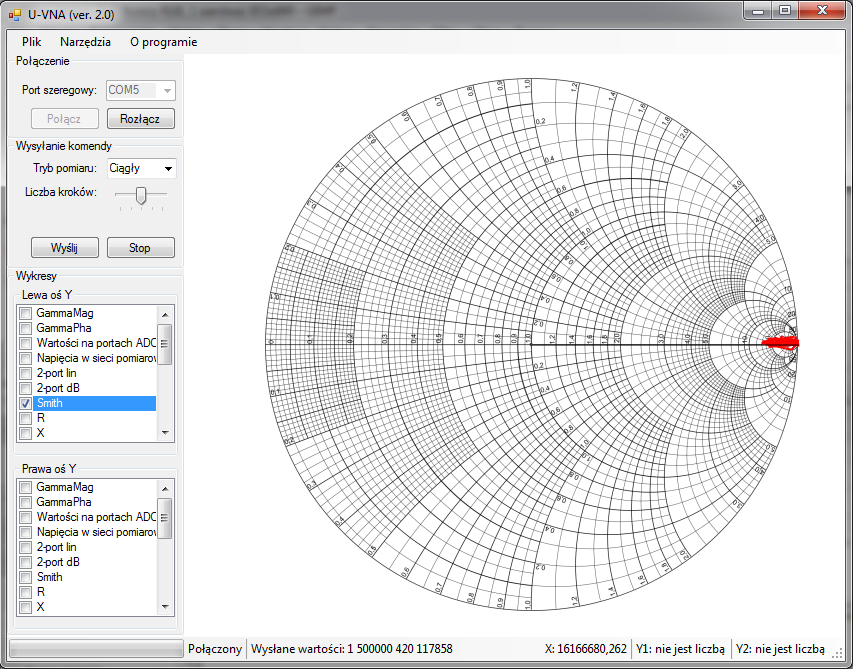This screenshot has width=853, height=669.
Task: Expand the Tryb pomiaru dropdown
Action: click(166, 168)
